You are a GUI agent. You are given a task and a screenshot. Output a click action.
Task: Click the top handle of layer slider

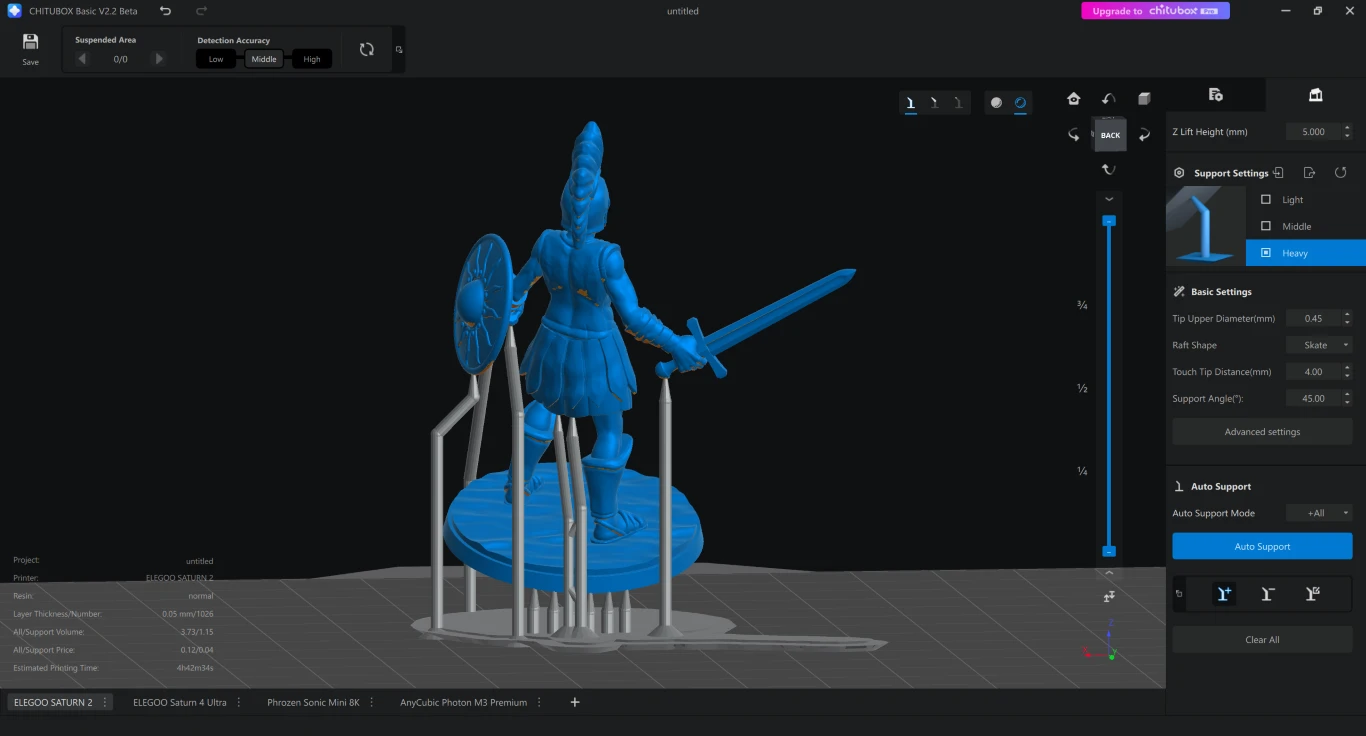pyautogui.click(x=1109, y=221)
